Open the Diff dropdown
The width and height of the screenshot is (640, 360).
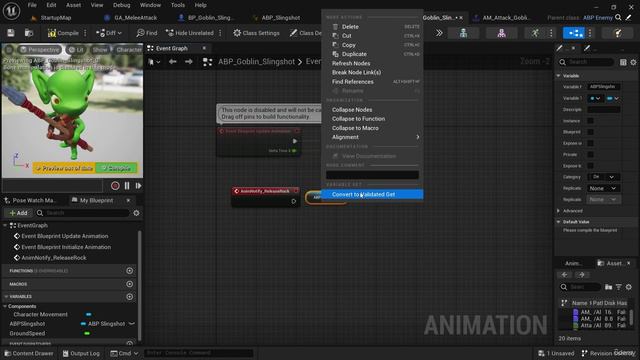[x=109, y=33]
